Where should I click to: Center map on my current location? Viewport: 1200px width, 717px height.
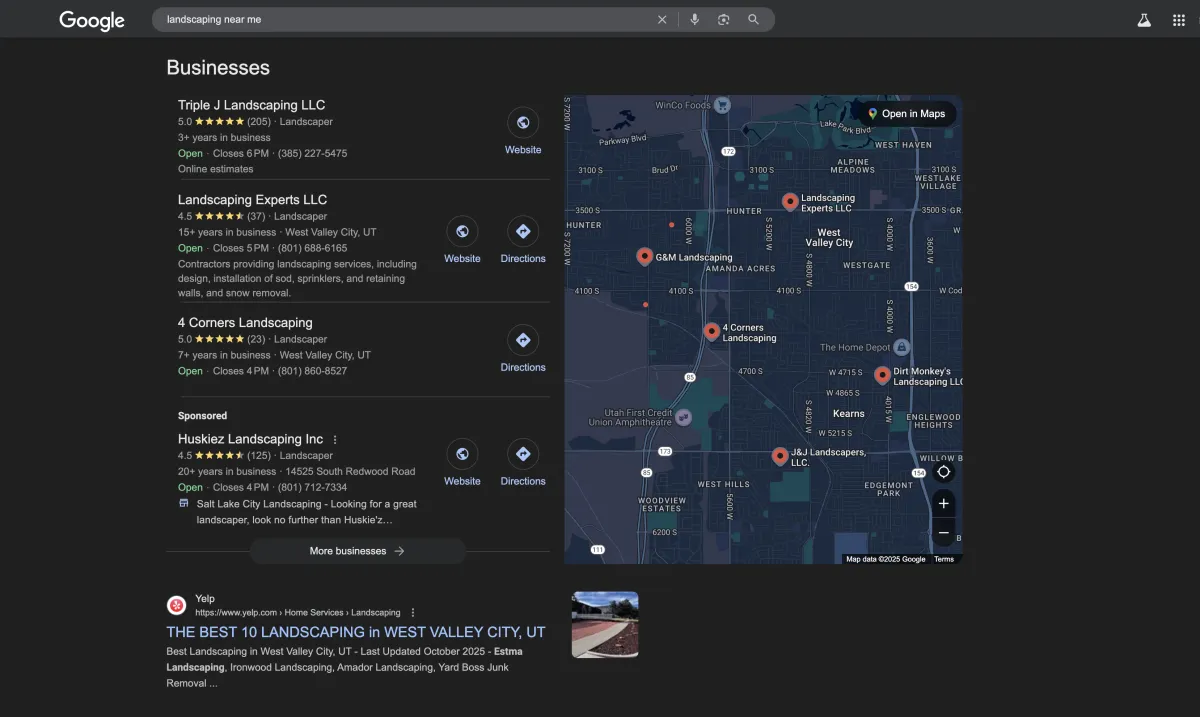(x=943, y=472)
